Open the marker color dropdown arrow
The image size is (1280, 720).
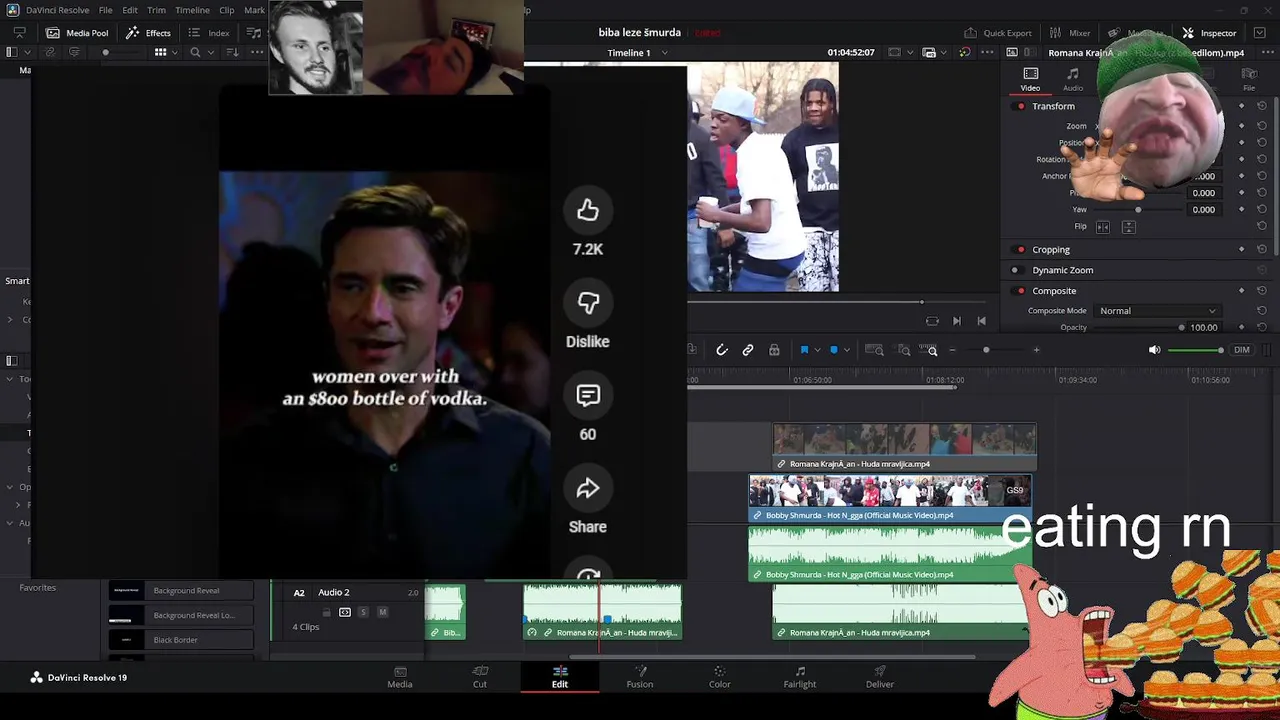point(846,350)
